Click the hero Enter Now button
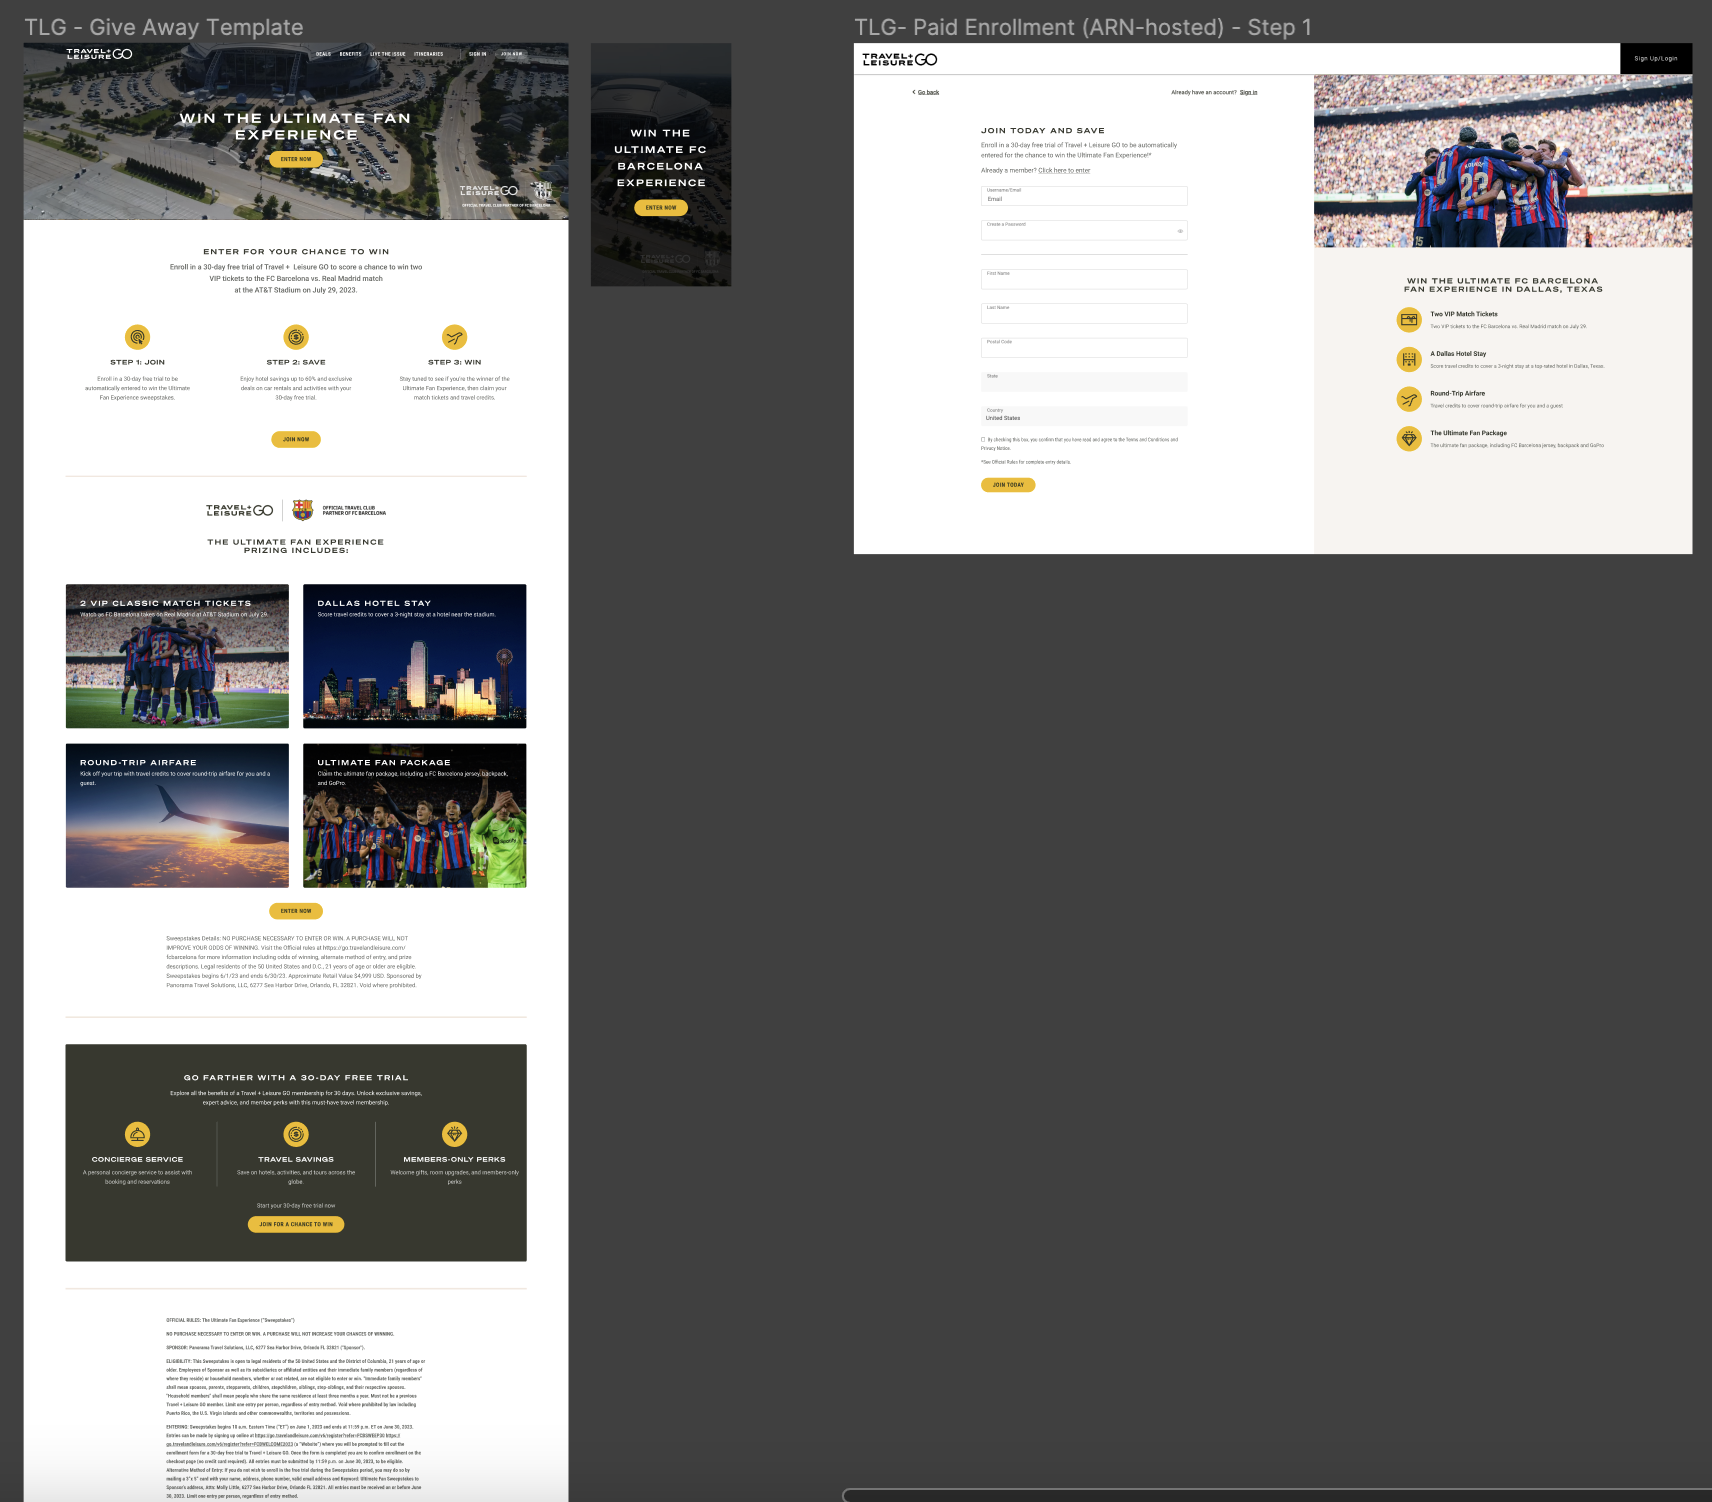 [x=296, y=159]
